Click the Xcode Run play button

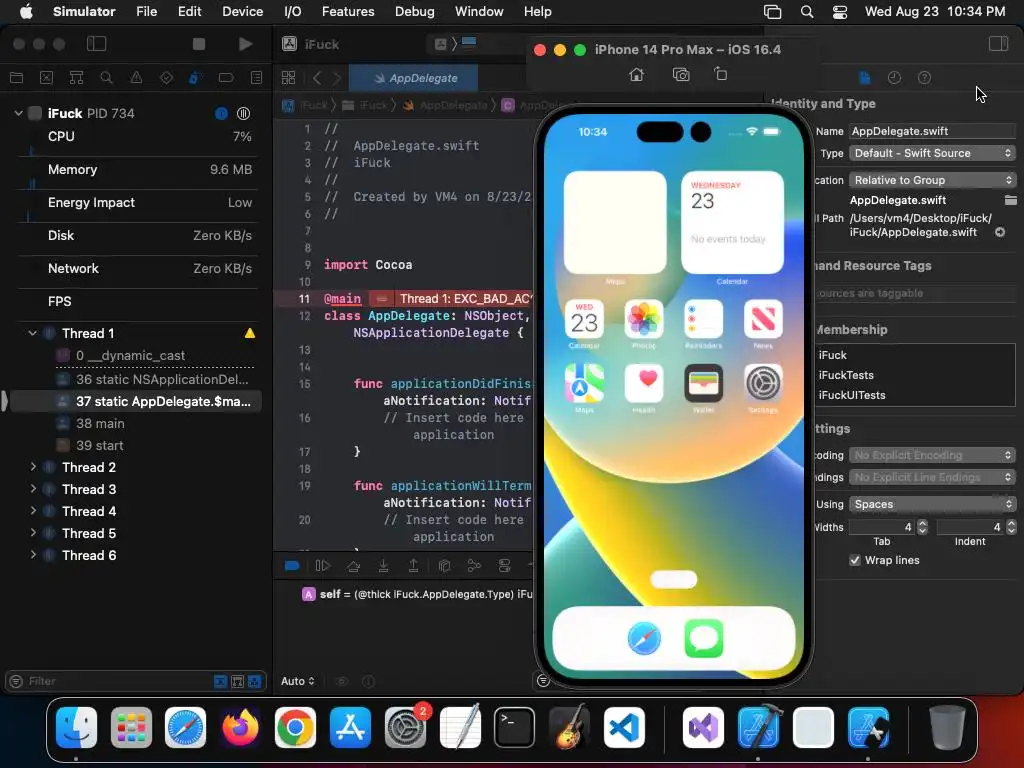click(246, 44)
